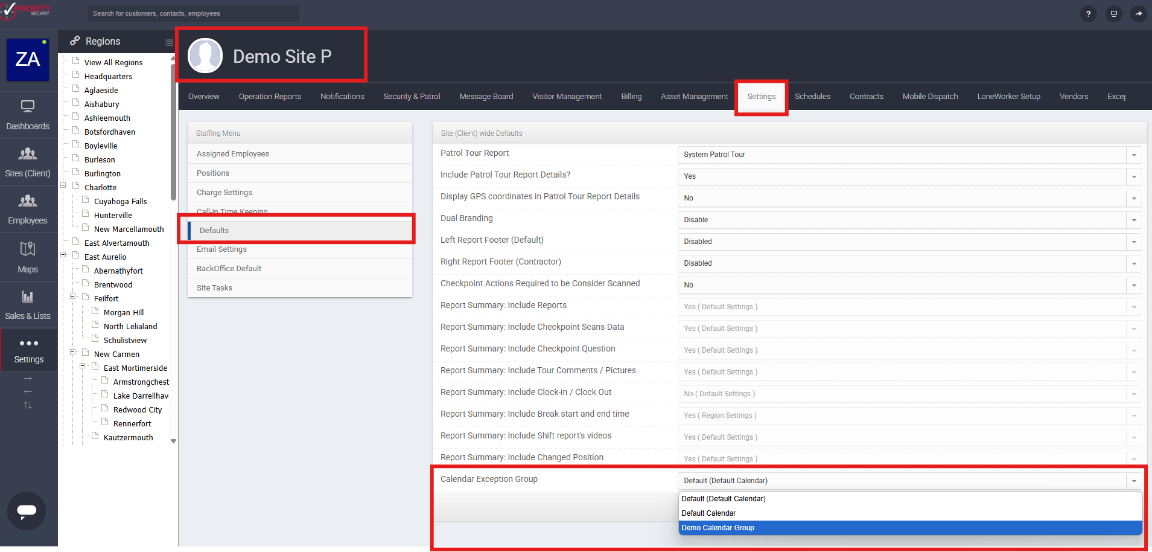Choose Demo Calendar Group option
The height and width of the screenshot is (552, 1152).
pyautogui.click(x=910, y=528)
